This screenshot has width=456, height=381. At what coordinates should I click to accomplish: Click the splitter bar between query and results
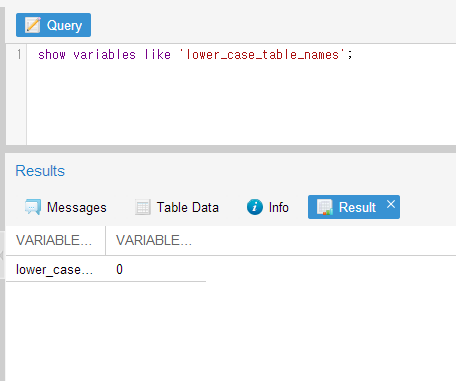coord(231,149)
